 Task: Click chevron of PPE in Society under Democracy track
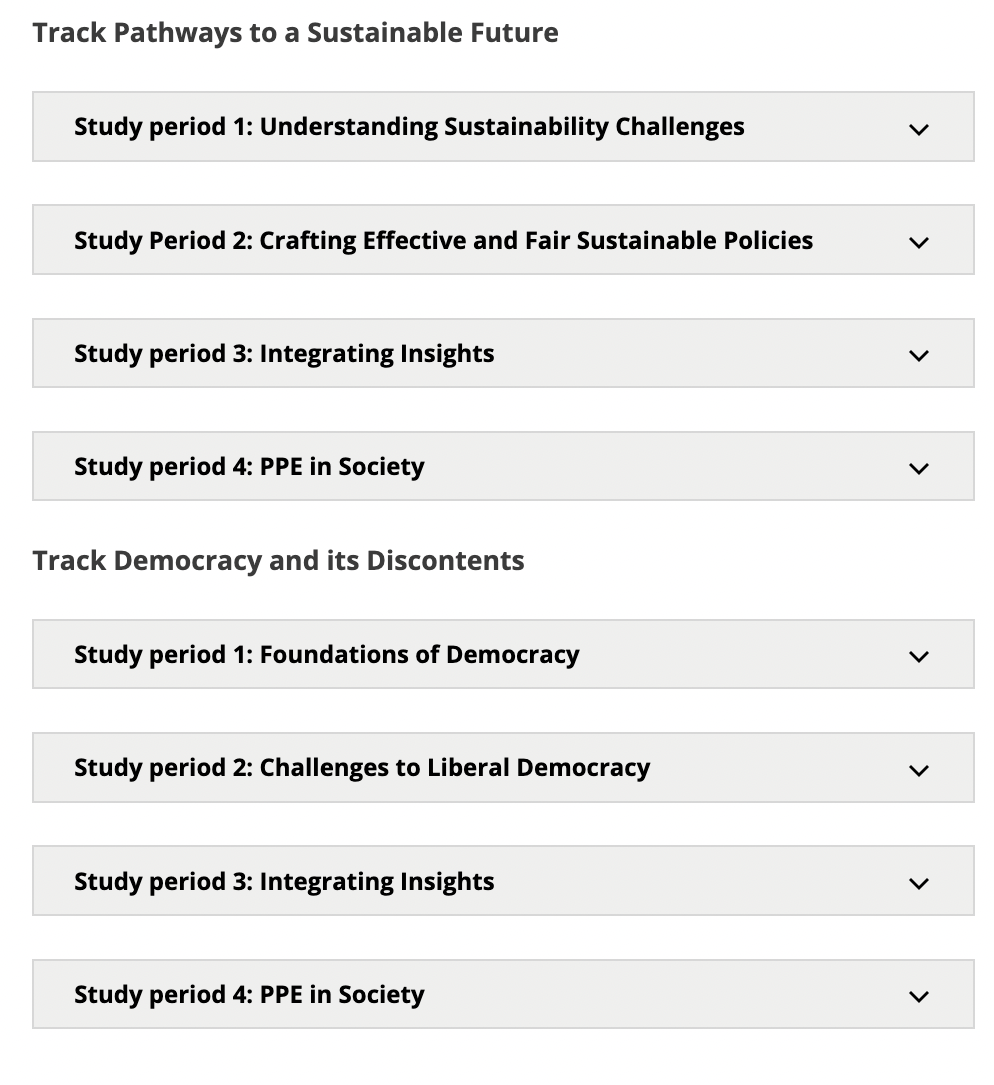tap(918, 996)
